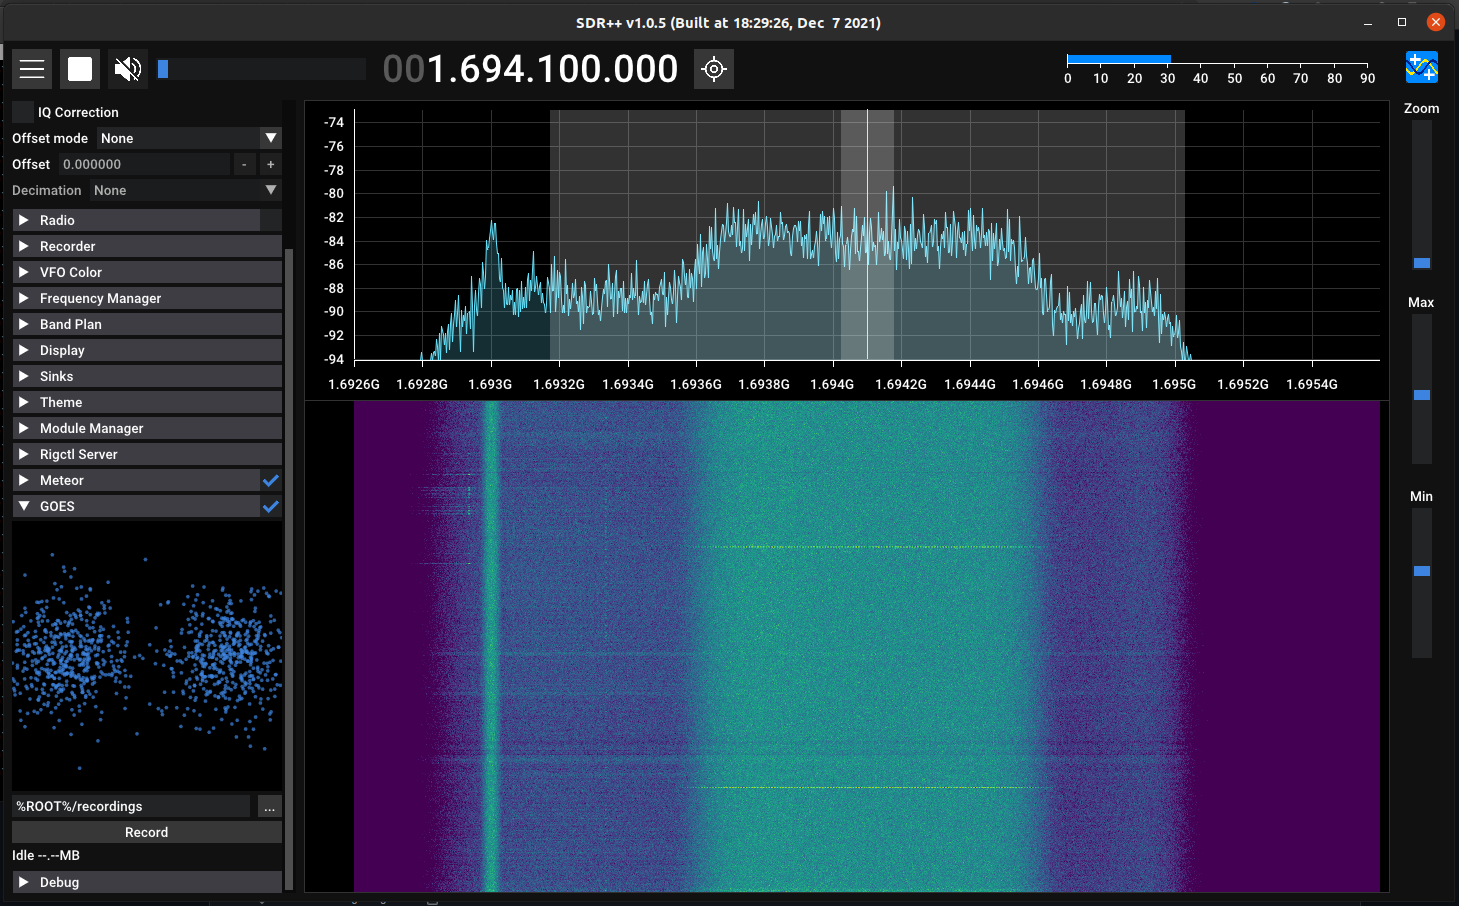Expand the Sinks section
This screenshot has width=1459, height=906.
click(147, 376)
